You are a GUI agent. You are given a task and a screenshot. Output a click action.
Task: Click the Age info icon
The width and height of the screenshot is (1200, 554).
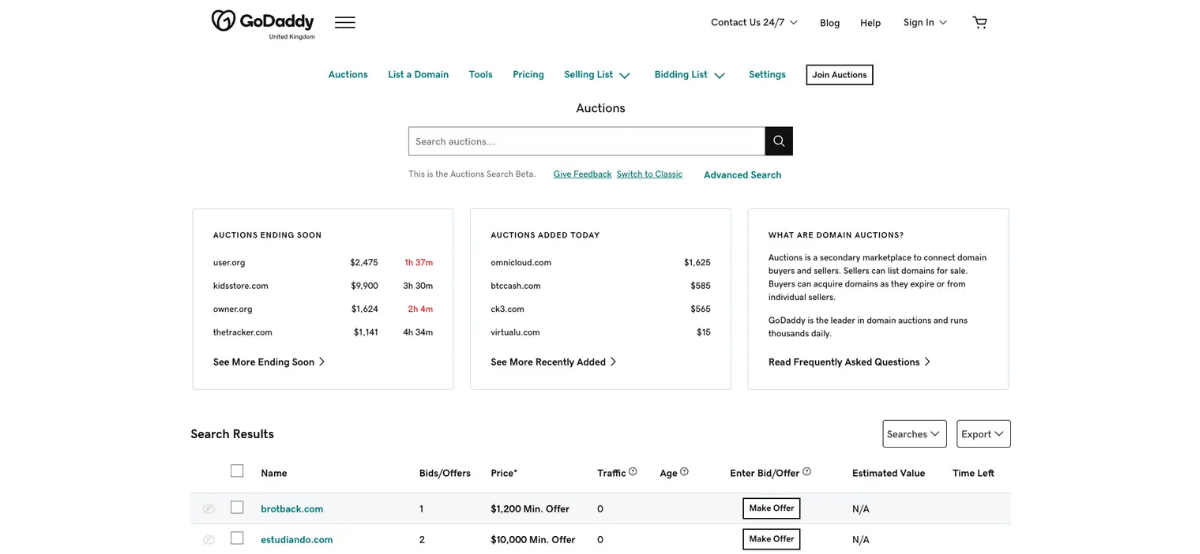tap(684, 472)
